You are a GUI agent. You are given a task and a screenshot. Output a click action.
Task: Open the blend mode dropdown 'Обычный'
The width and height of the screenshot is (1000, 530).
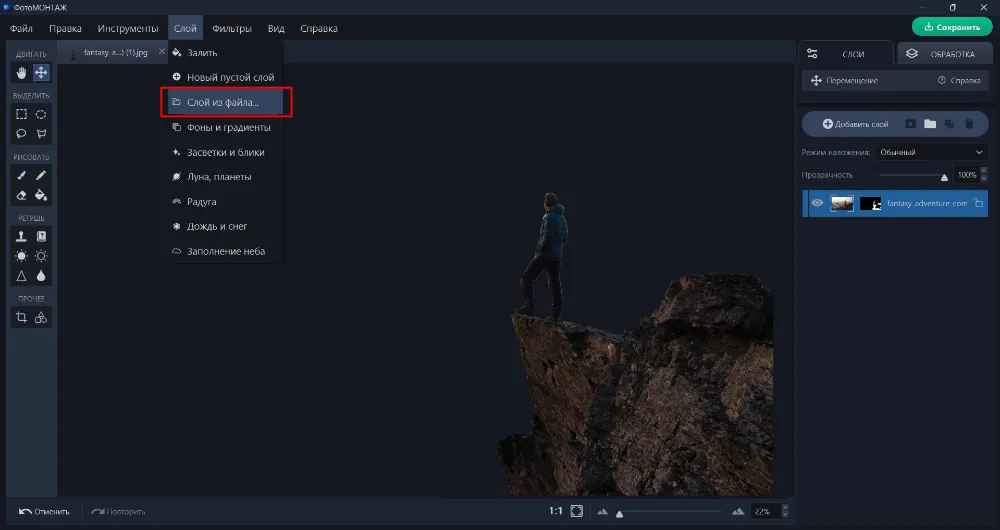click(931, 152)
